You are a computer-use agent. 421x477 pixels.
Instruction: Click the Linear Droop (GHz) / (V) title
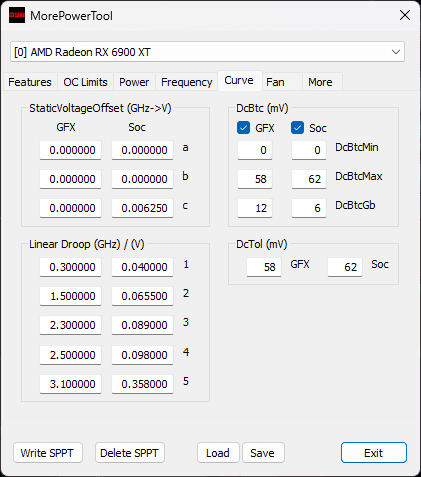point(87,244)
